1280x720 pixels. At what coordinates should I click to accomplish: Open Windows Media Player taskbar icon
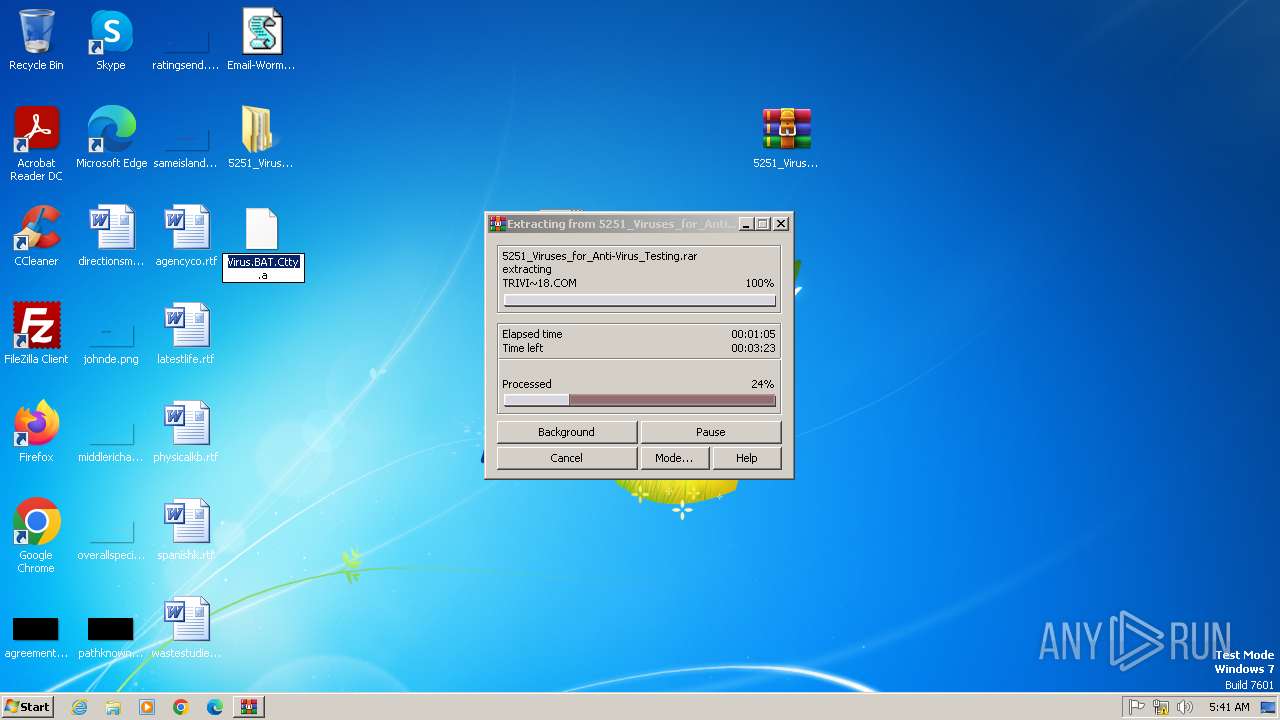click(x=147, y=707)
